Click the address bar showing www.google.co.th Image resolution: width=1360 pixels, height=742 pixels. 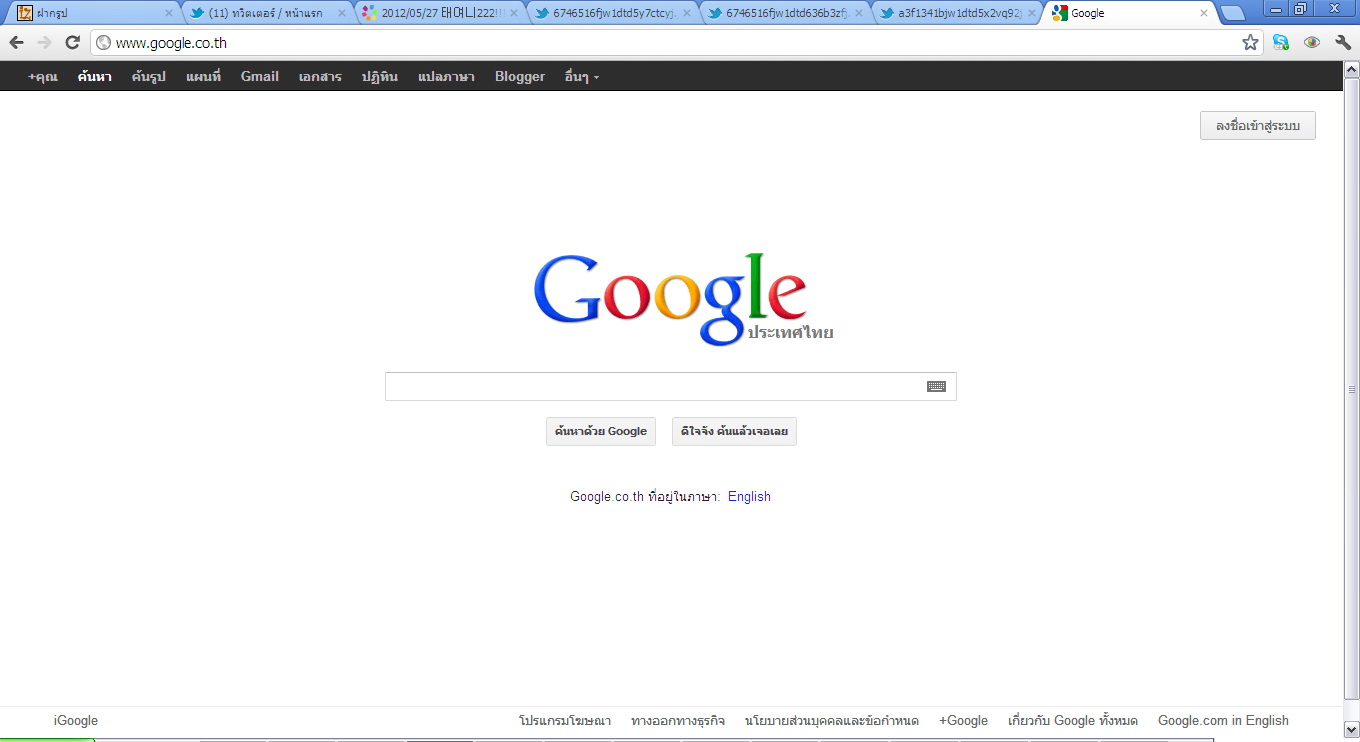tap(675, 43)
